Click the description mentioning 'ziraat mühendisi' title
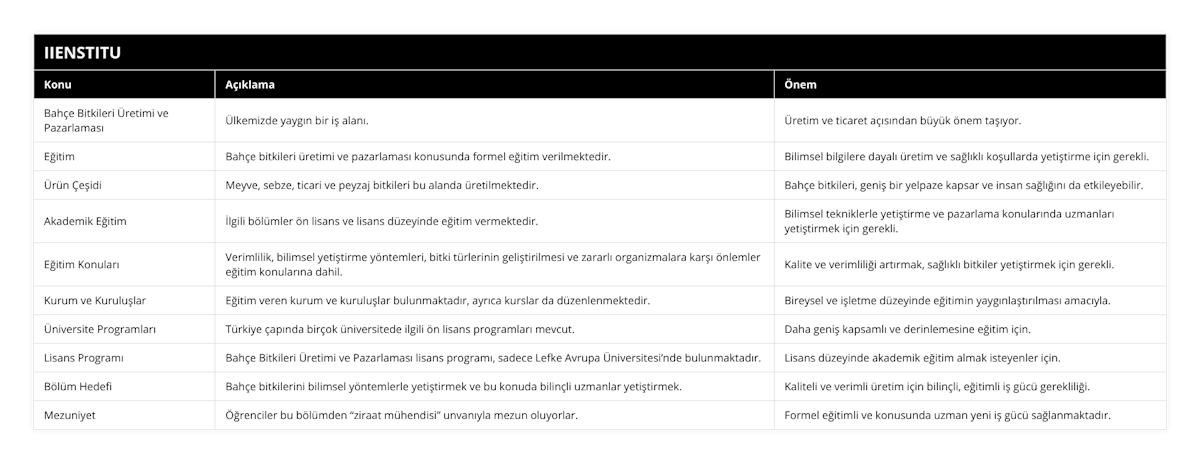Viewport: 1200px width, 463px height. pyautogui.click(x=402, y=415)
